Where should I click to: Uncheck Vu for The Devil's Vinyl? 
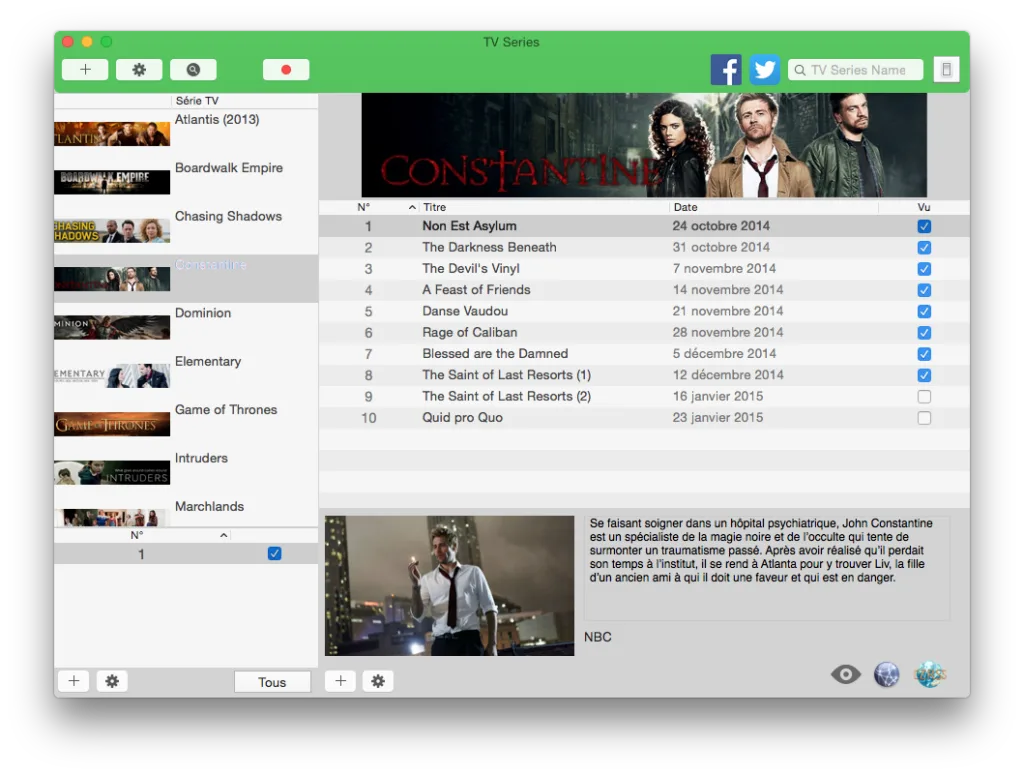coord(924,269)
